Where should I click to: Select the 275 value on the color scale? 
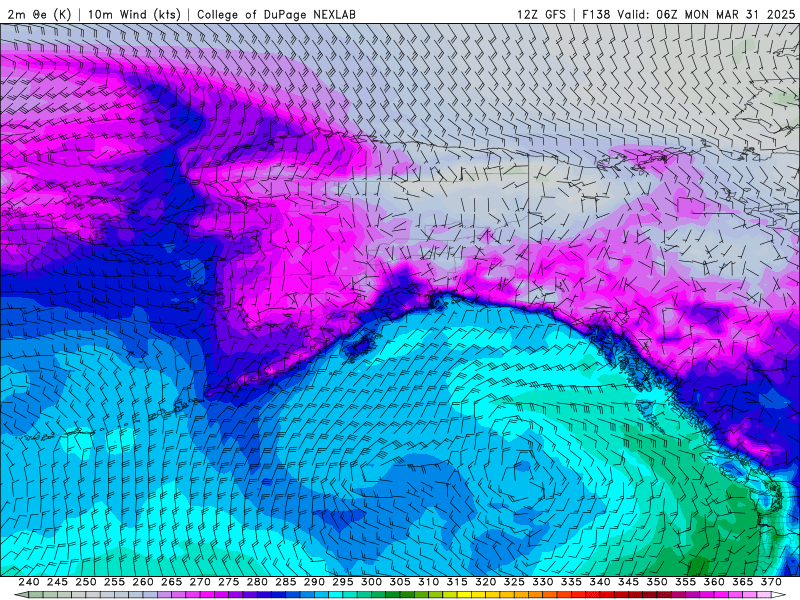(229, 582)
